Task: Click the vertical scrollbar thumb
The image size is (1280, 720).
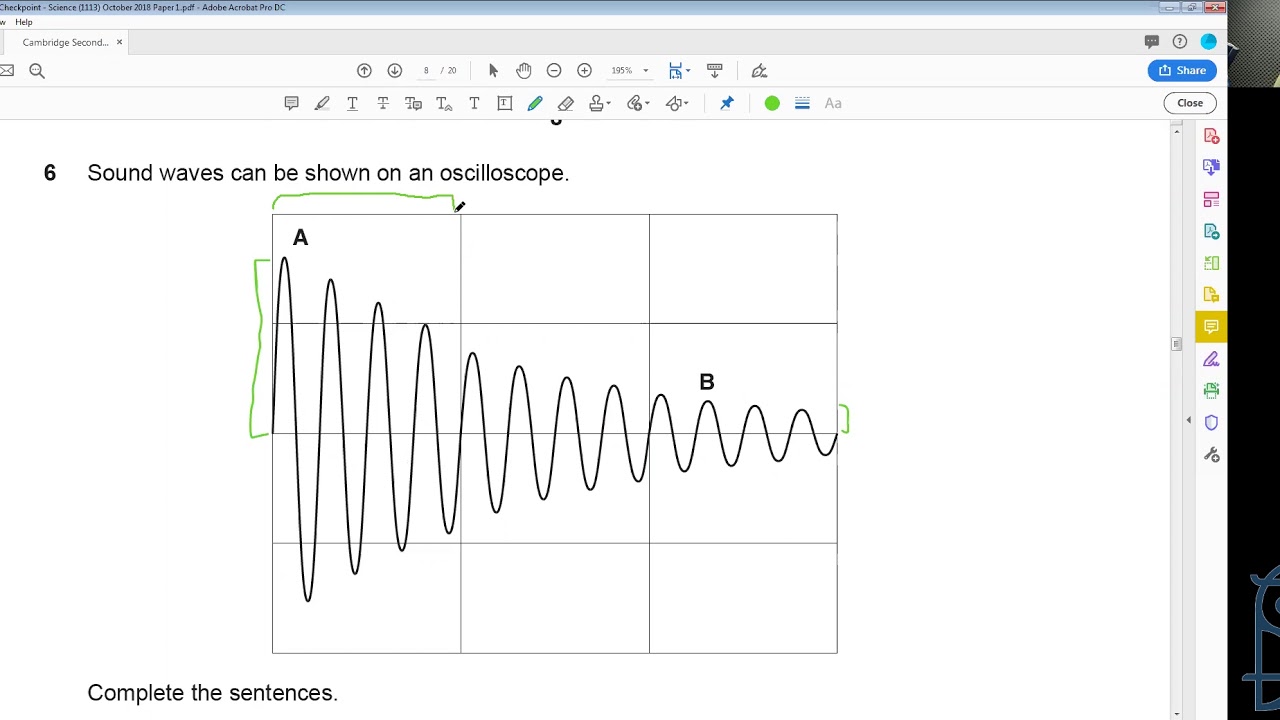Action: [1176, 344]
